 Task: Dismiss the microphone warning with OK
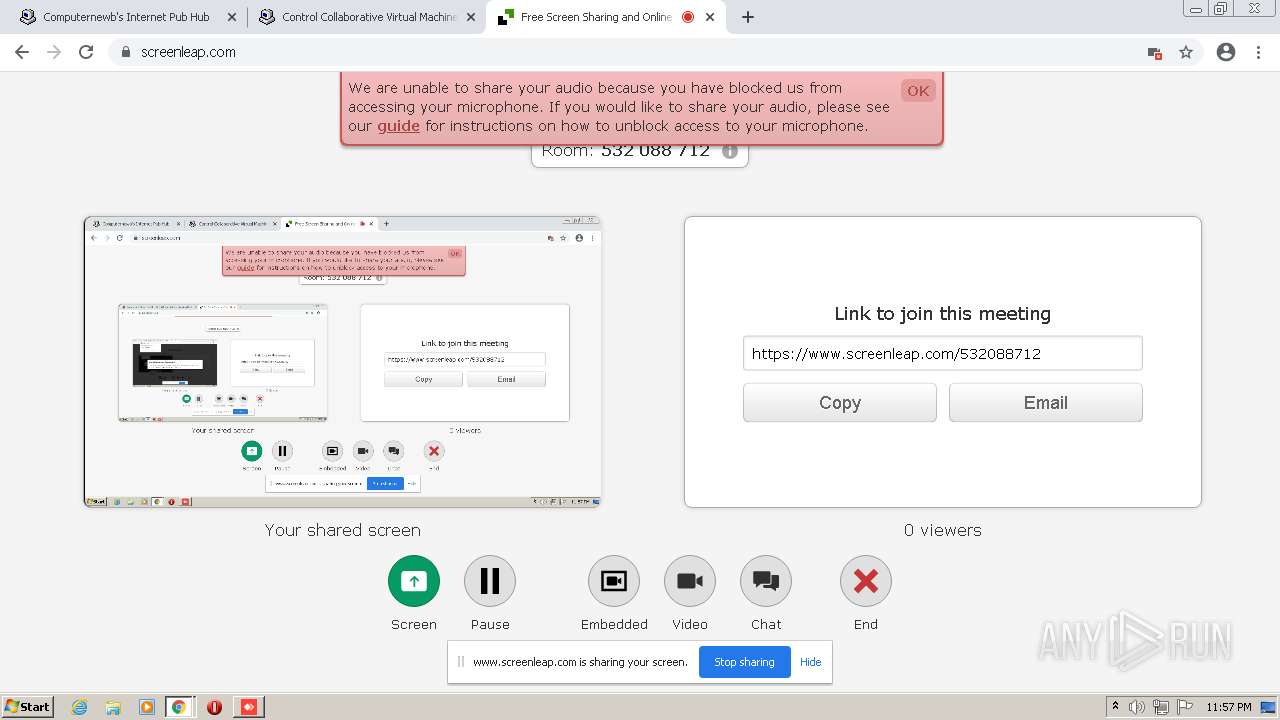coord(918,91)
